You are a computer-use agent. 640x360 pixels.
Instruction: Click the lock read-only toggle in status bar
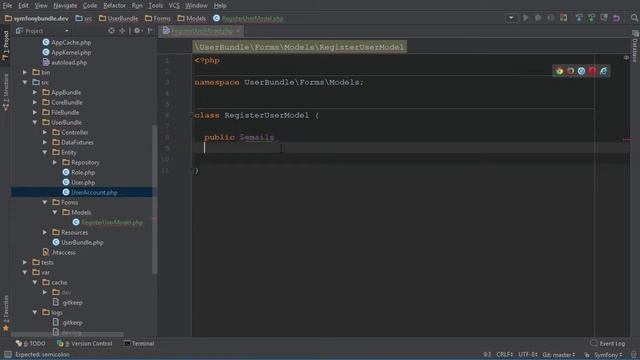pyautogui.click(x=587, y=355)
